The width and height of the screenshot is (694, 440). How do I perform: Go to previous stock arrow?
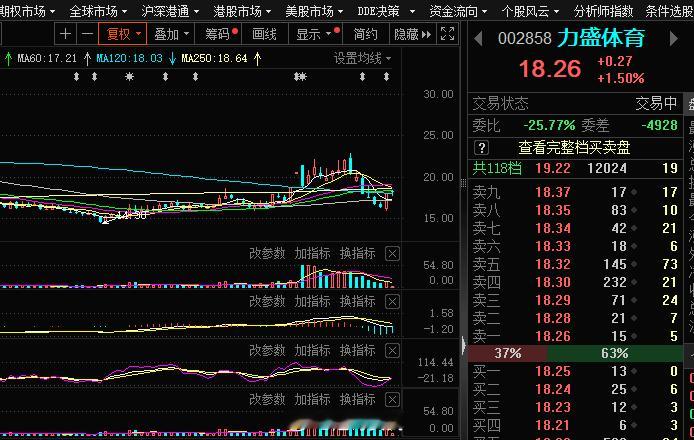[478, 39]
